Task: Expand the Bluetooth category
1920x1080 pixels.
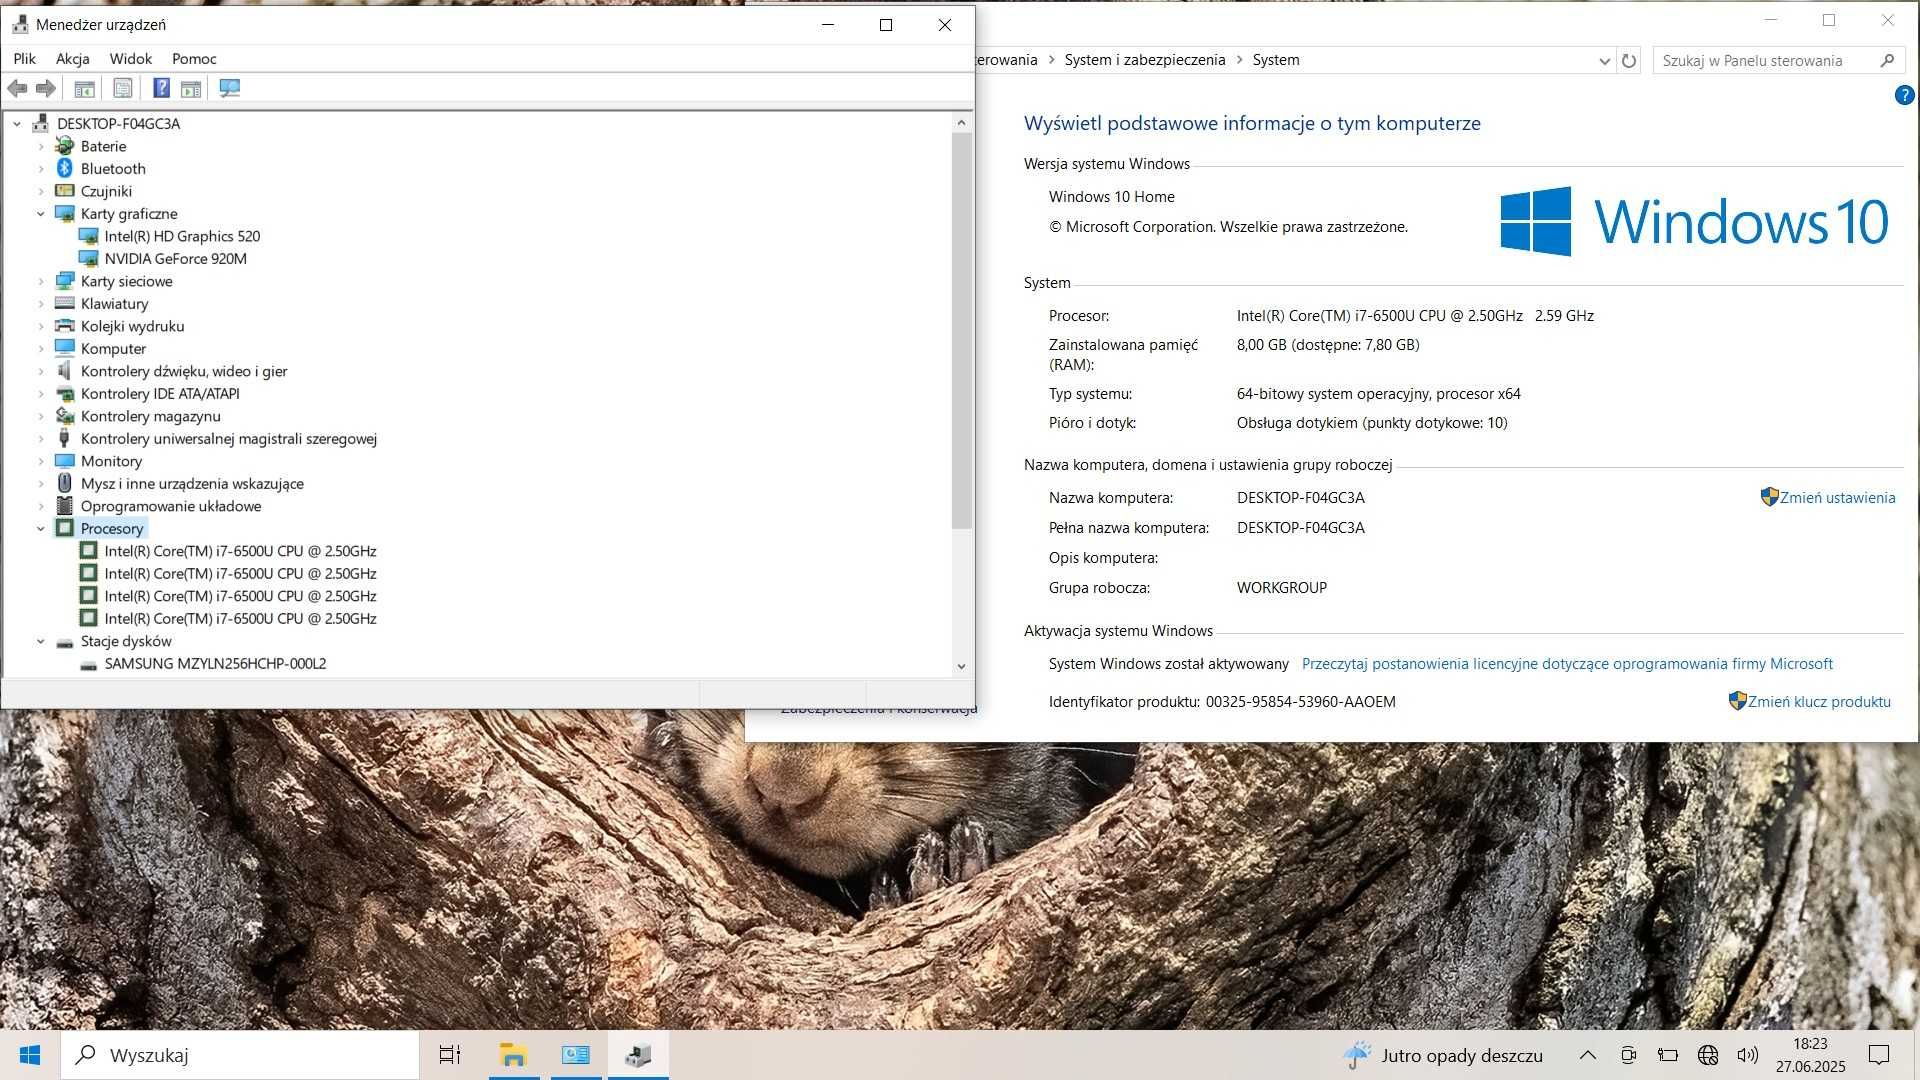Action: tap(41, 169)
